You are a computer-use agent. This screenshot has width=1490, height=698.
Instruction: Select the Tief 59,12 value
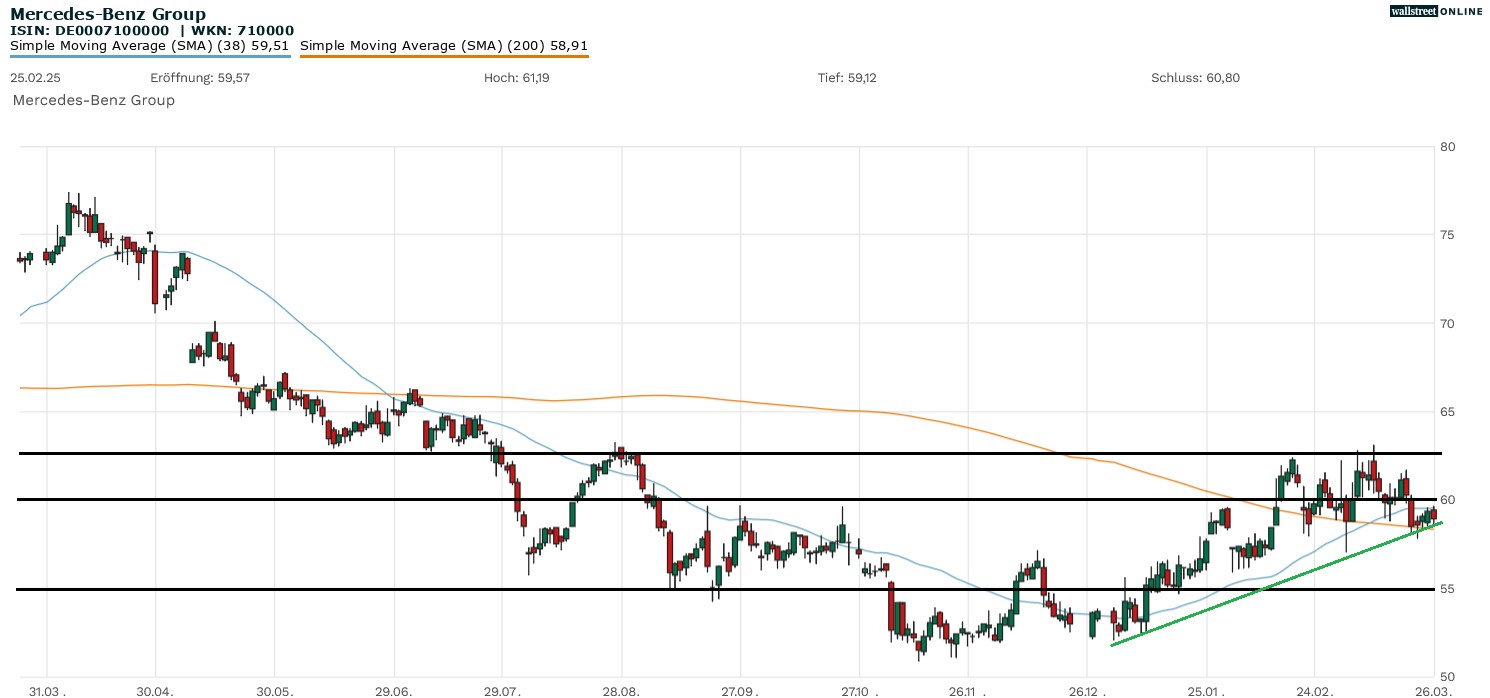(847, 77)
